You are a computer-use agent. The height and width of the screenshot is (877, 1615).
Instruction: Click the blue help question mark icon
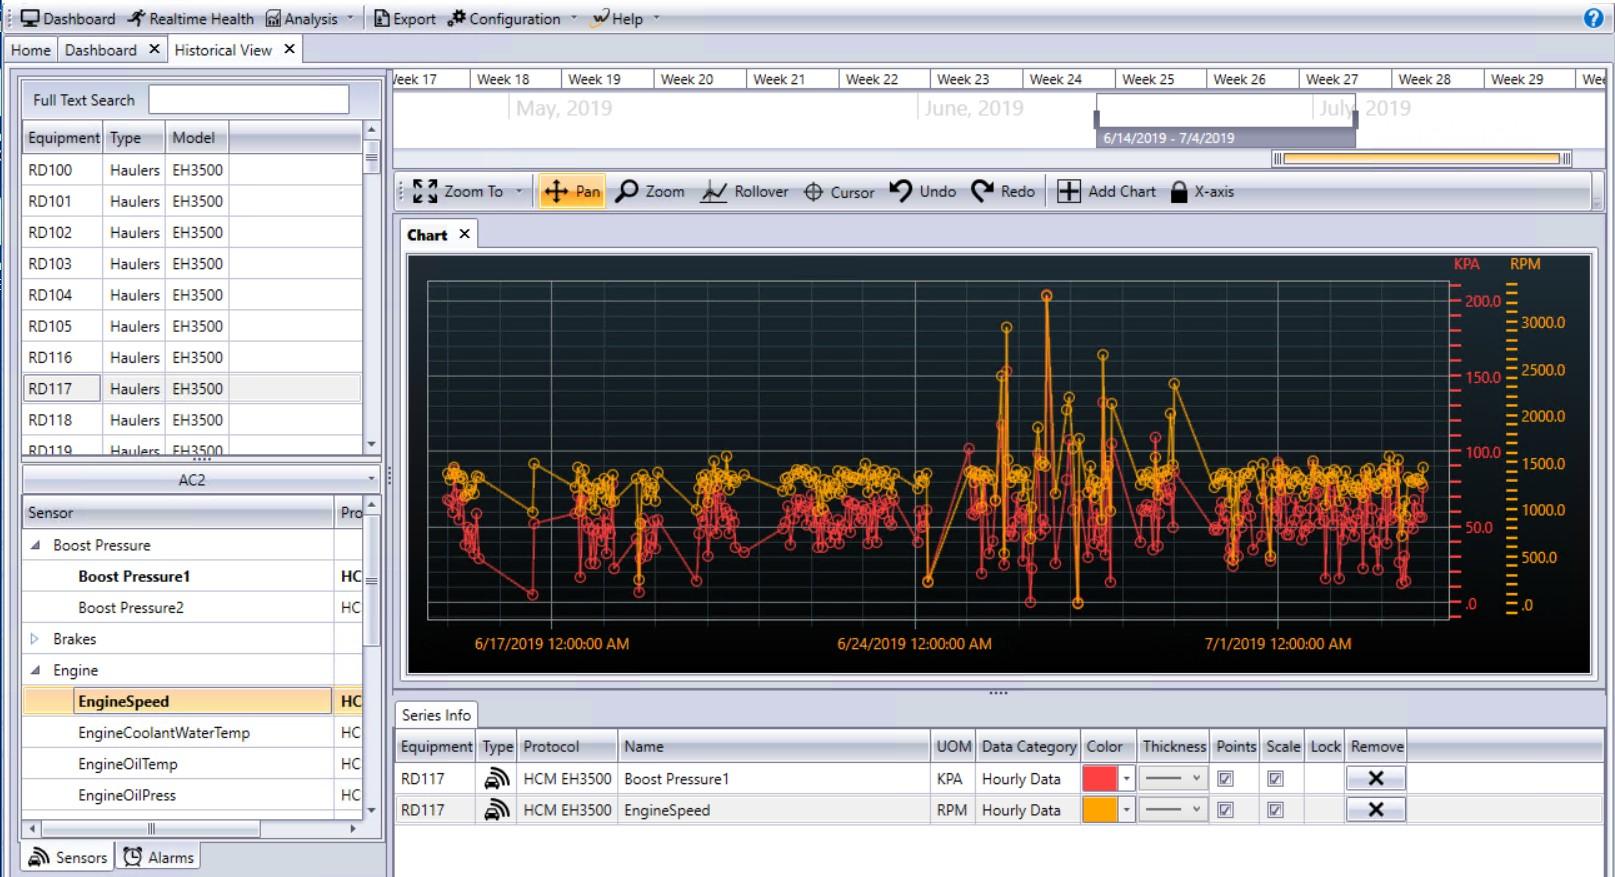coord(1593,18)
